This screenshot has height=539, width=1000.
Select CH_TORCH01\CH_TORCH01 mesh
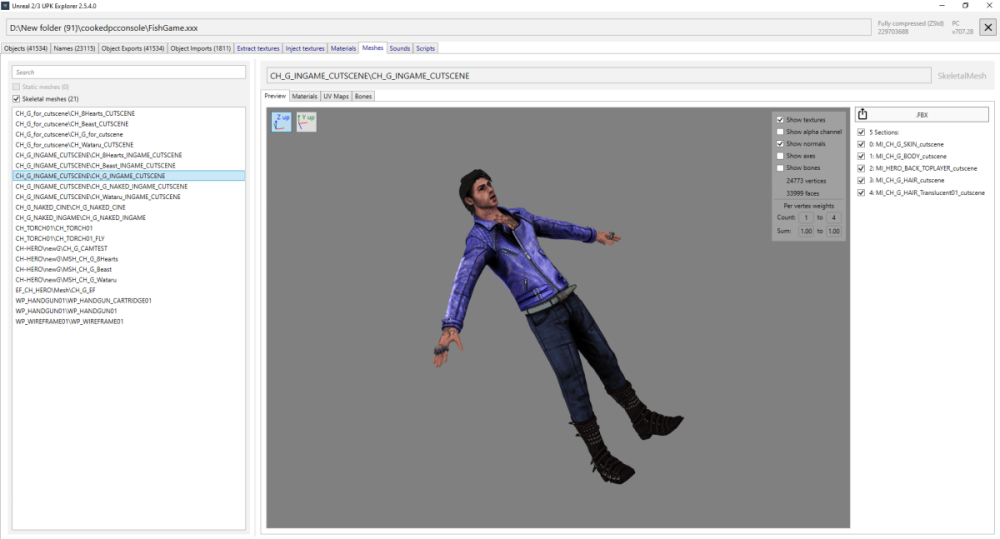[128, 228]
